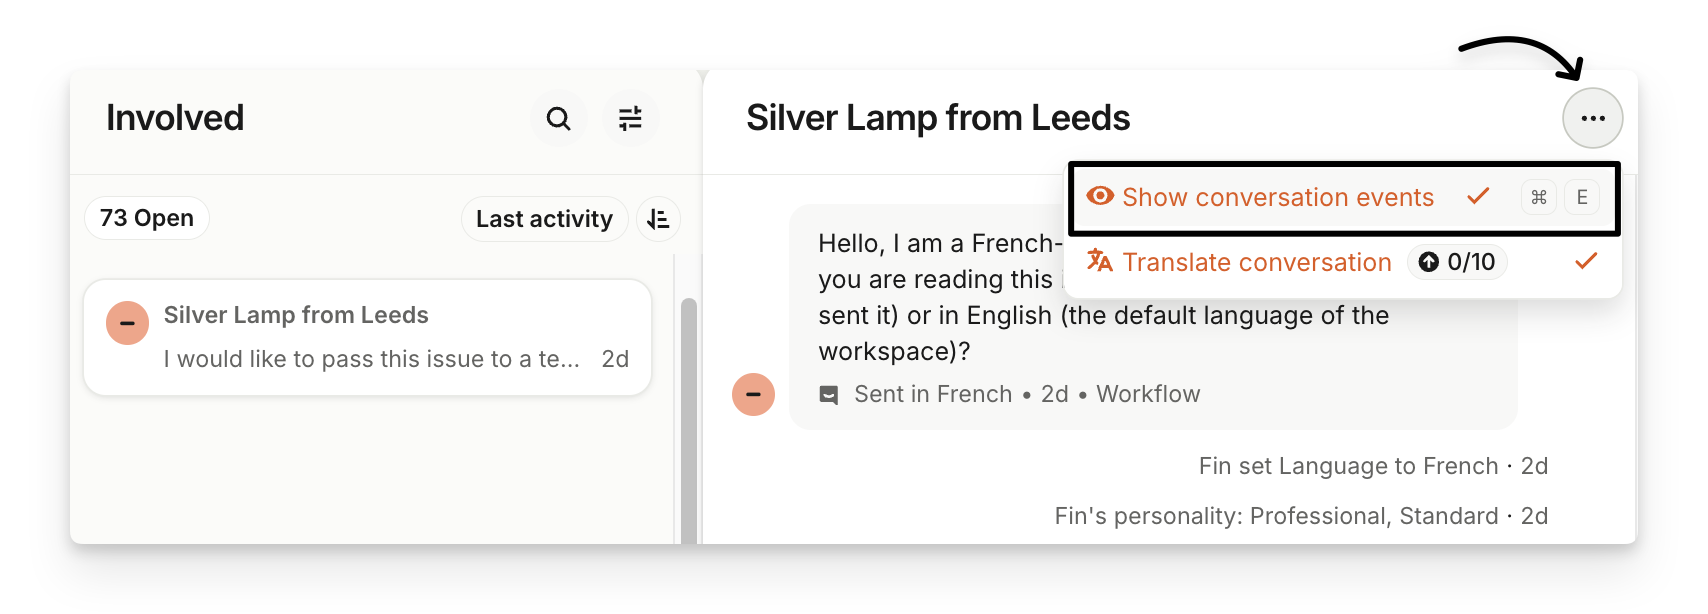This screenshot has width=1708, height=614.
Task: Click the orange avatar beside the message
Action: (753, 394)
